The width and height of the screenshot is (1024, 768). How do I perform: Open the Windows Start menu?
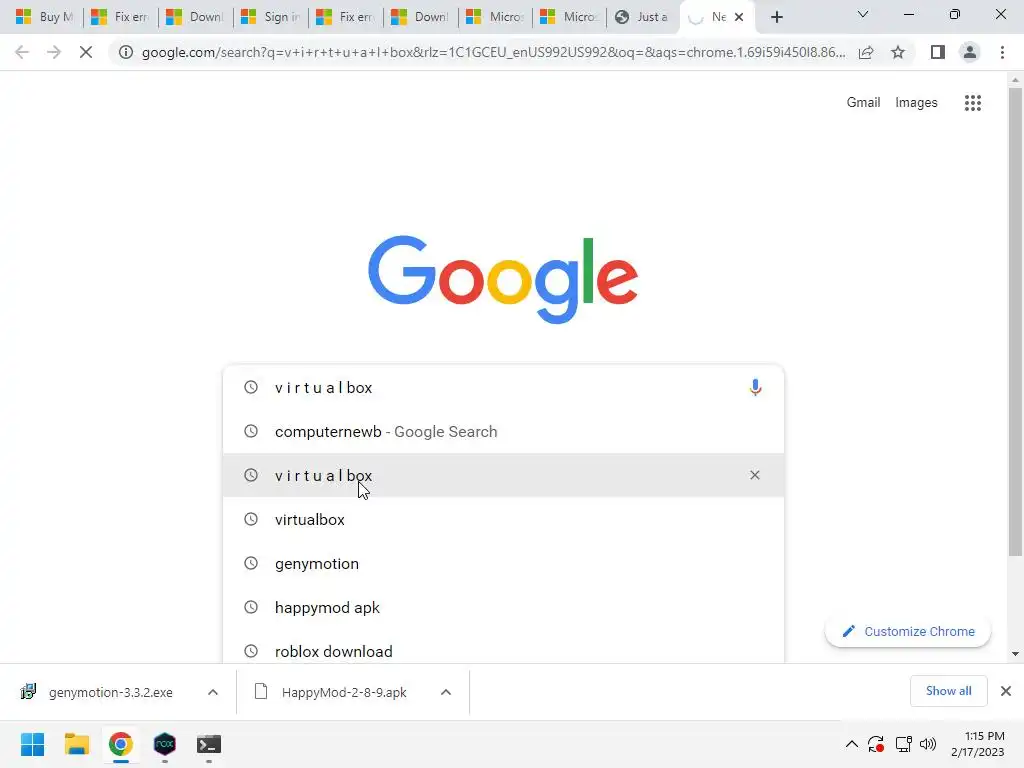click(32, 744)
